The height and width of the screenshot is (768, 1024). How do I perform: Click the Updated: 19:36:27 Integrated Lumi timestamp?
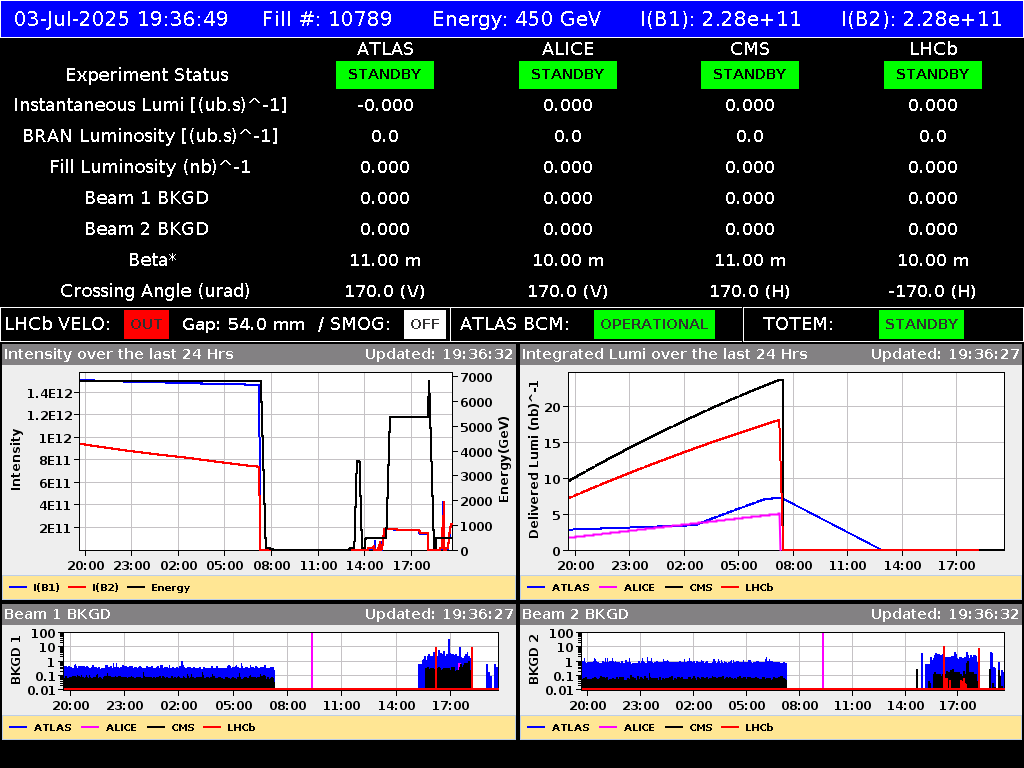click(945, 355)
